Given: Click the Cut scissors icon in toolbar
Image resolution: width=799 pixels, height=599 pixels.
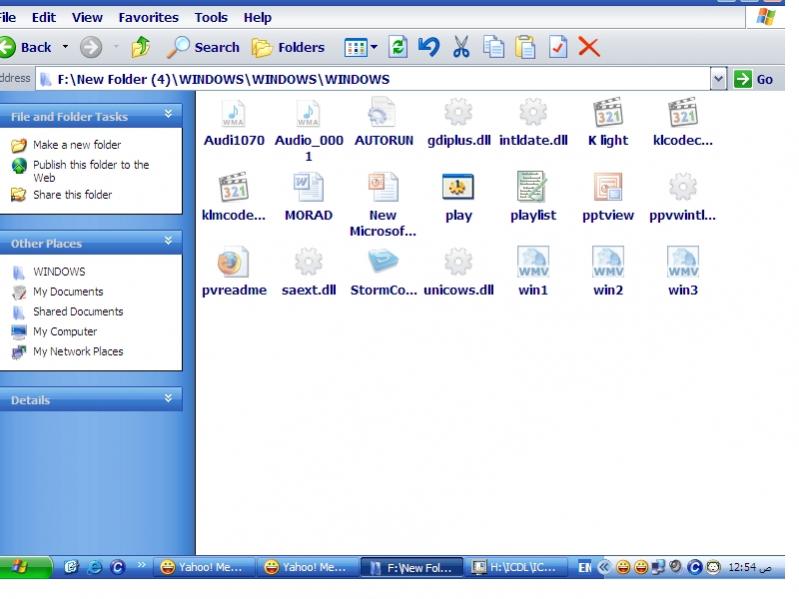Looking at the screenshot, I should (461, 47).
